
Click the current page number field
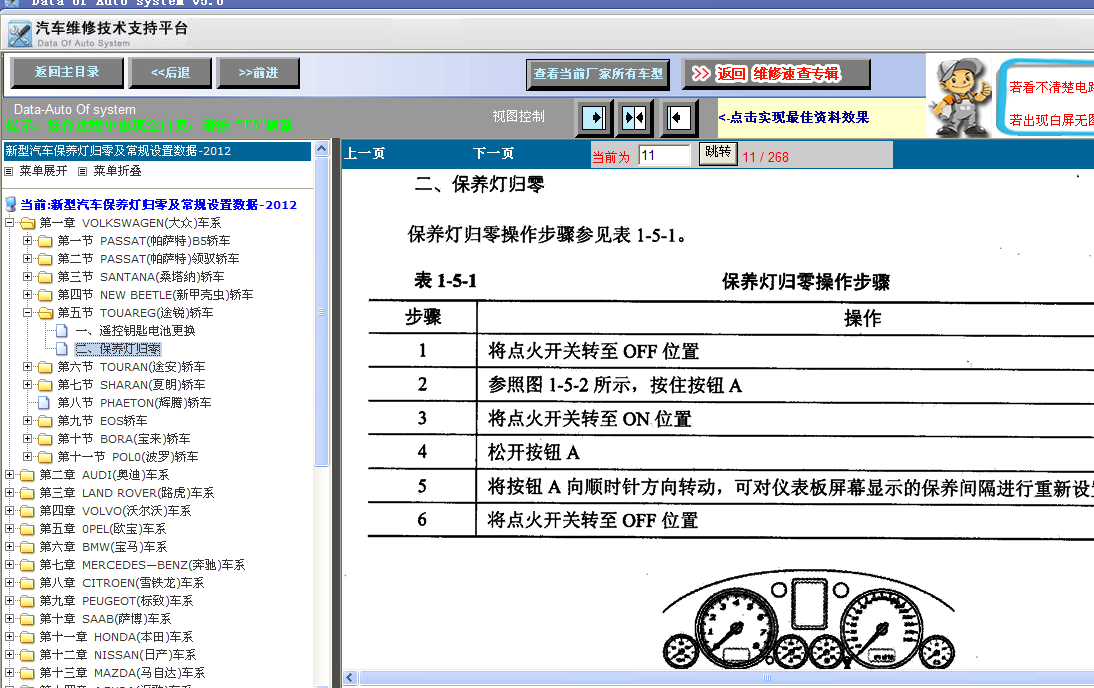point(664,155)
